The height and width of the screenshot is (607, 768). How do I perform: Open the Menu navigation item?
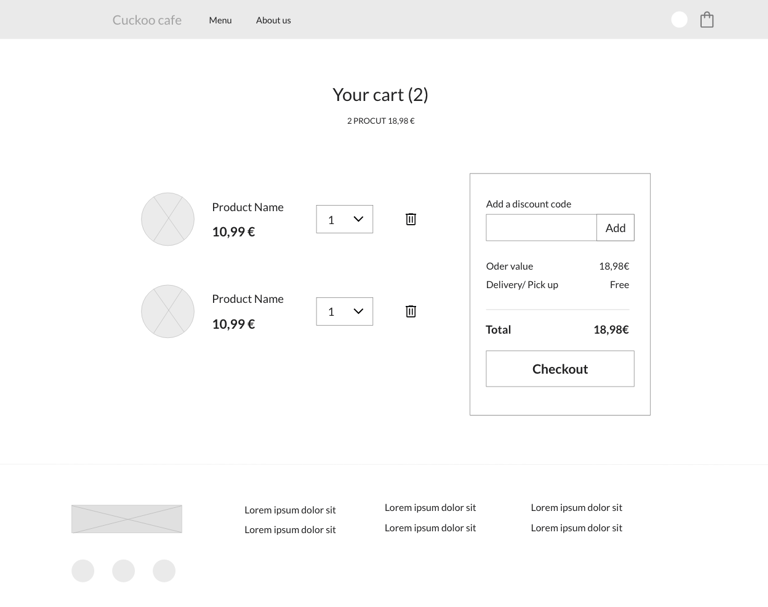220,21
